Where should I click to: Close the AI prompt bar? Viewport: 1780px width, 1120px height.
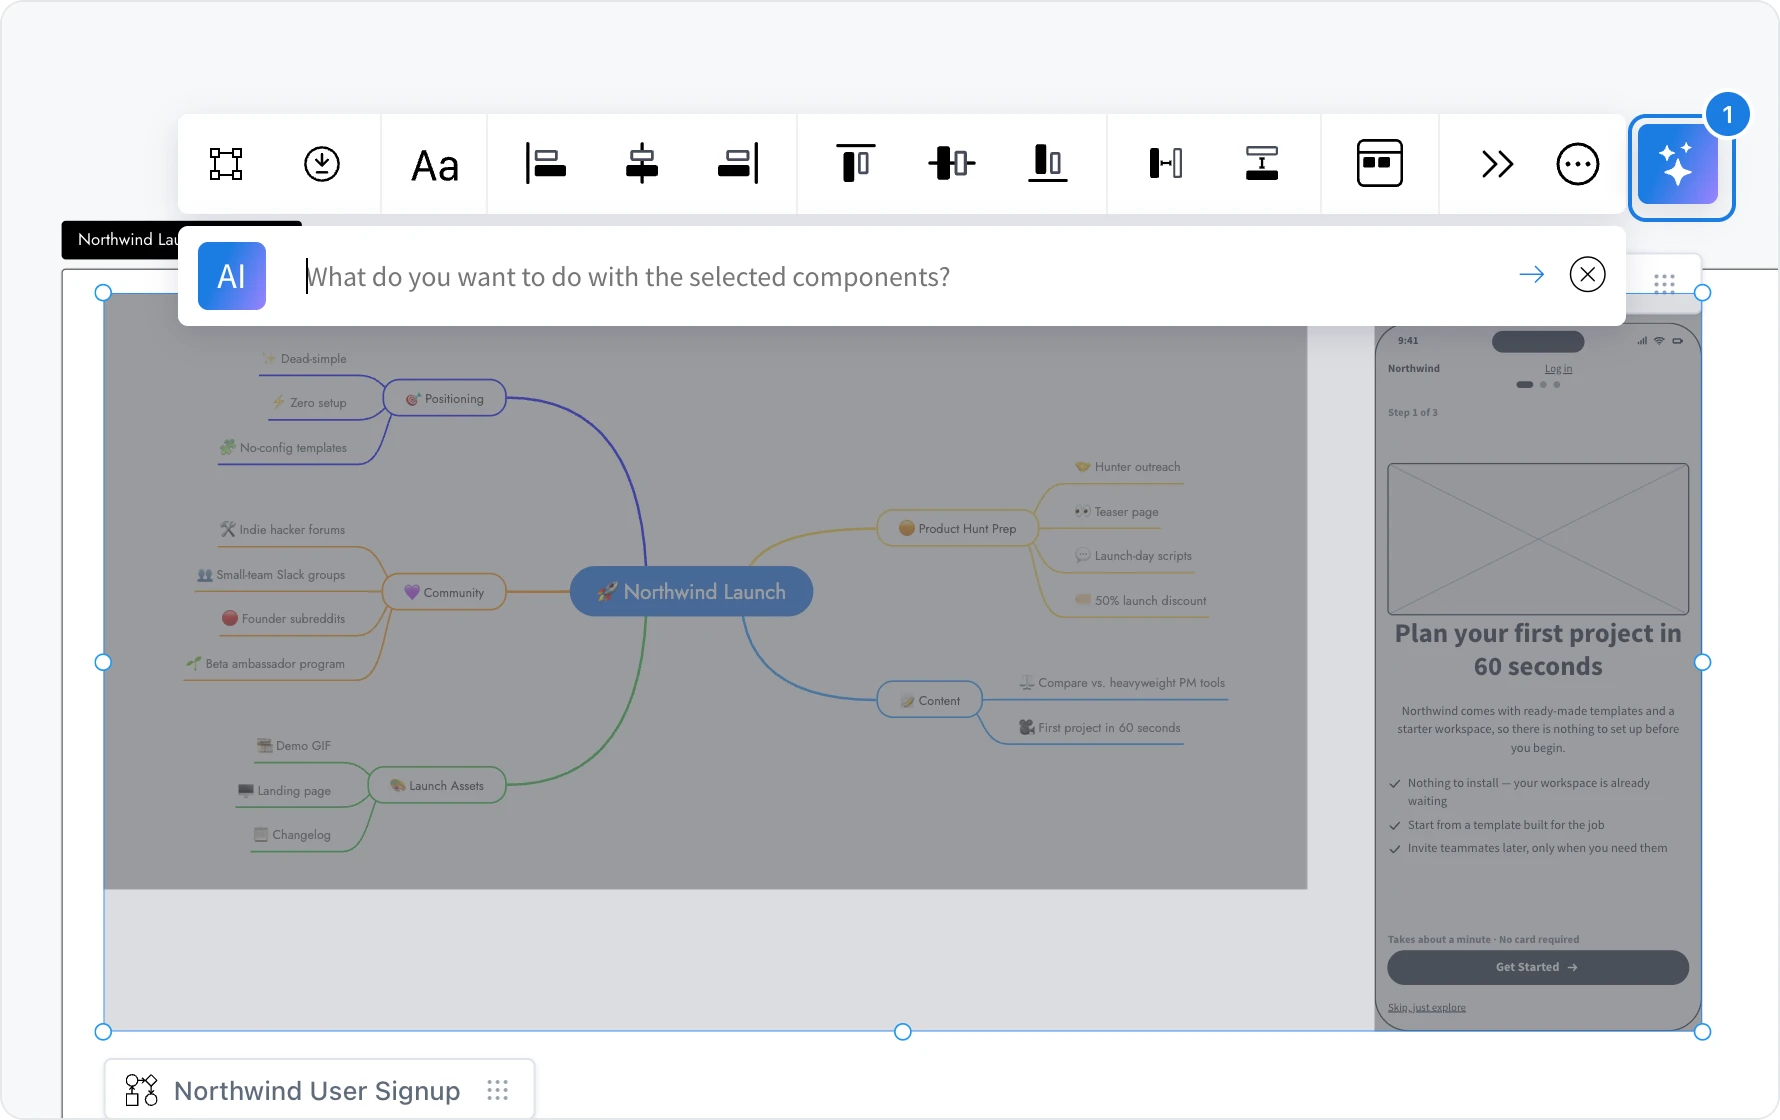(1588, 274)
